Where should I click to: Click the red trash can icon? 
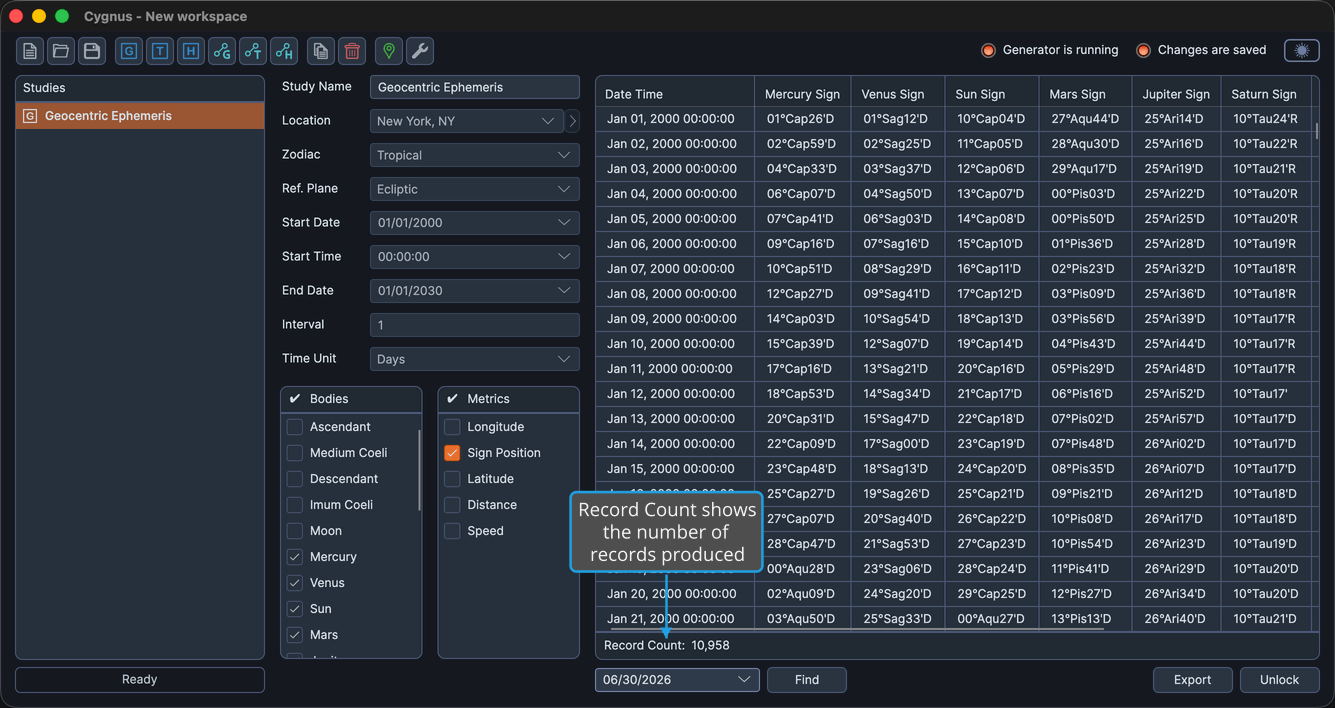pos(352,51)
